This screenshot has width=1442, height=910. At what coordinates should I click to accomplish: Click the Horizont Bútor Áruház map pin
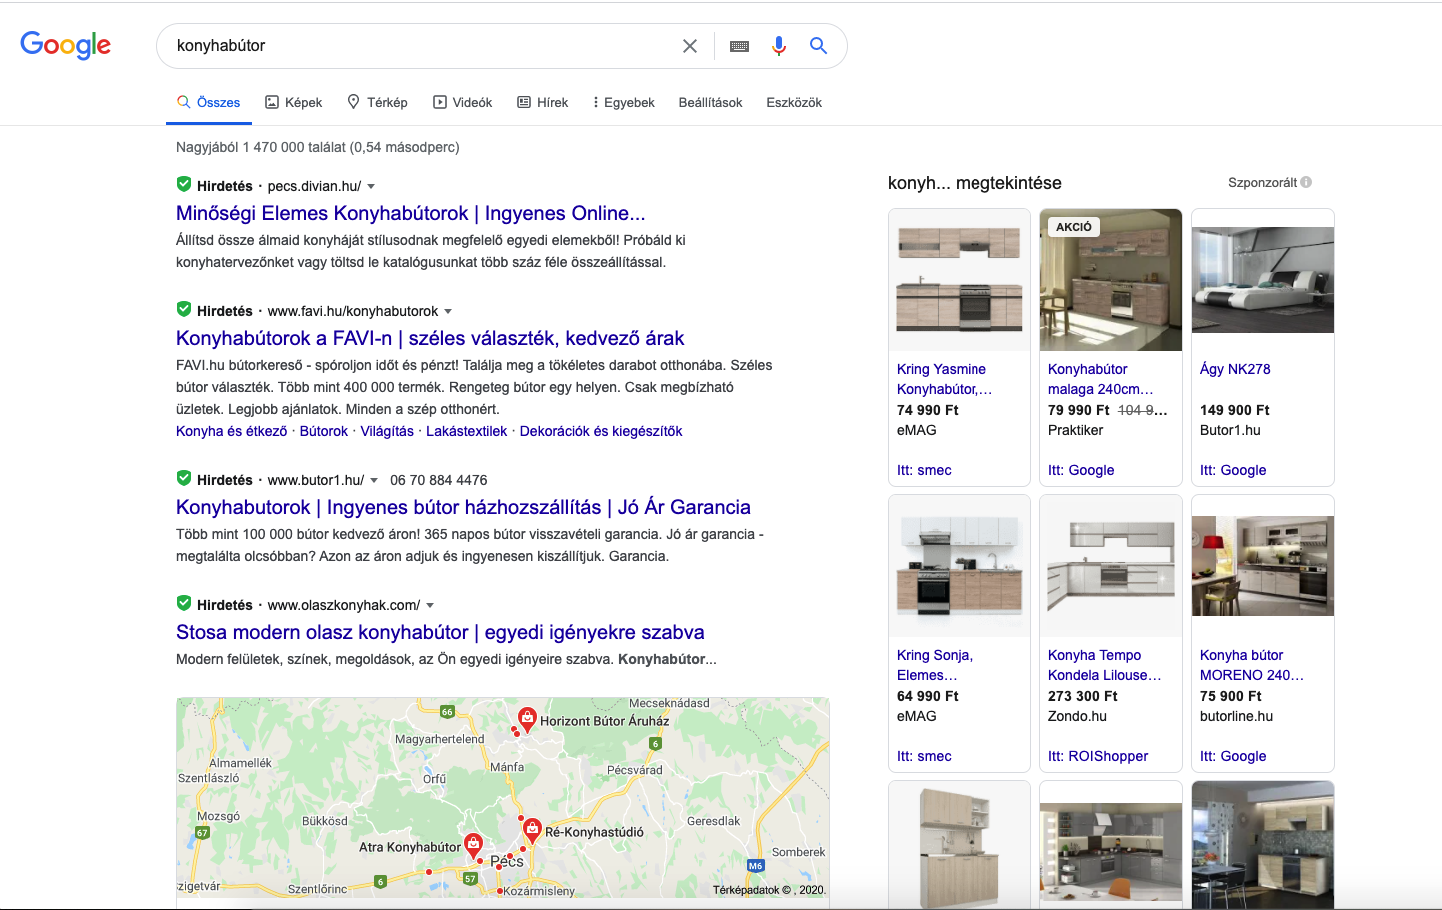click(x=526, y=717)
